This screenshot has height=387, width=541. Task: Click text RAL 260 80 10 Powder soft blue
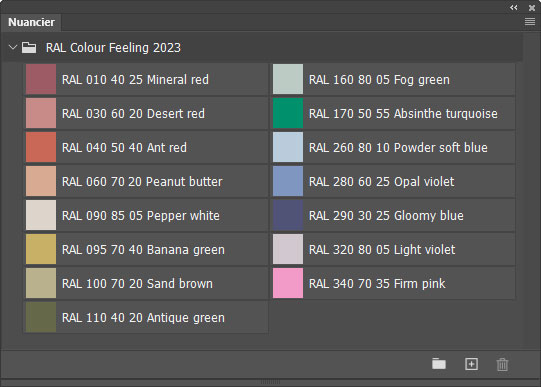[x=398, y=148]
